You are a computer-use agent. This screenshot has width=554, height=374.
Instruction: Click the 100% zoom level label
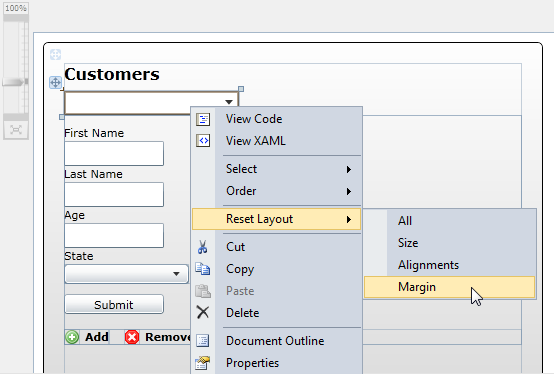16,8
